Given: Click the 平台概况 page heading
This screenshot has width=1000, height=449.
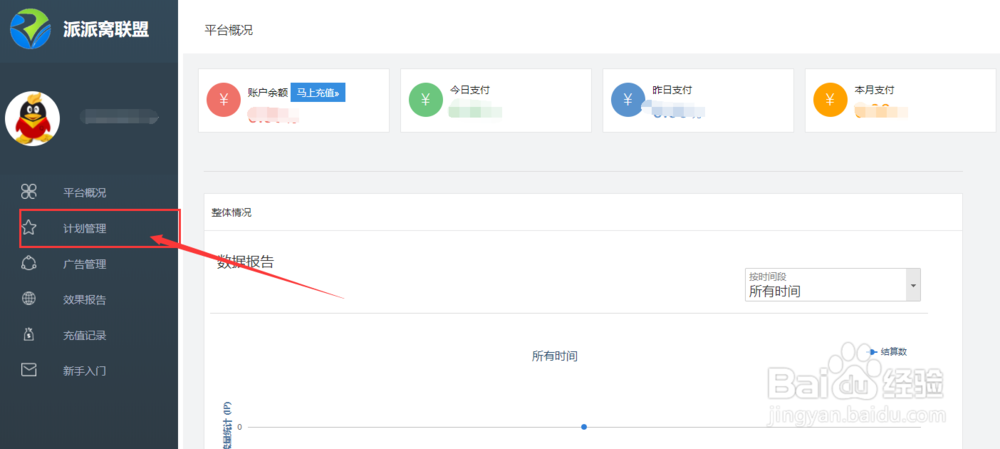Looking at the screenshot, I should pyautogui.click(x=228, y=31).
